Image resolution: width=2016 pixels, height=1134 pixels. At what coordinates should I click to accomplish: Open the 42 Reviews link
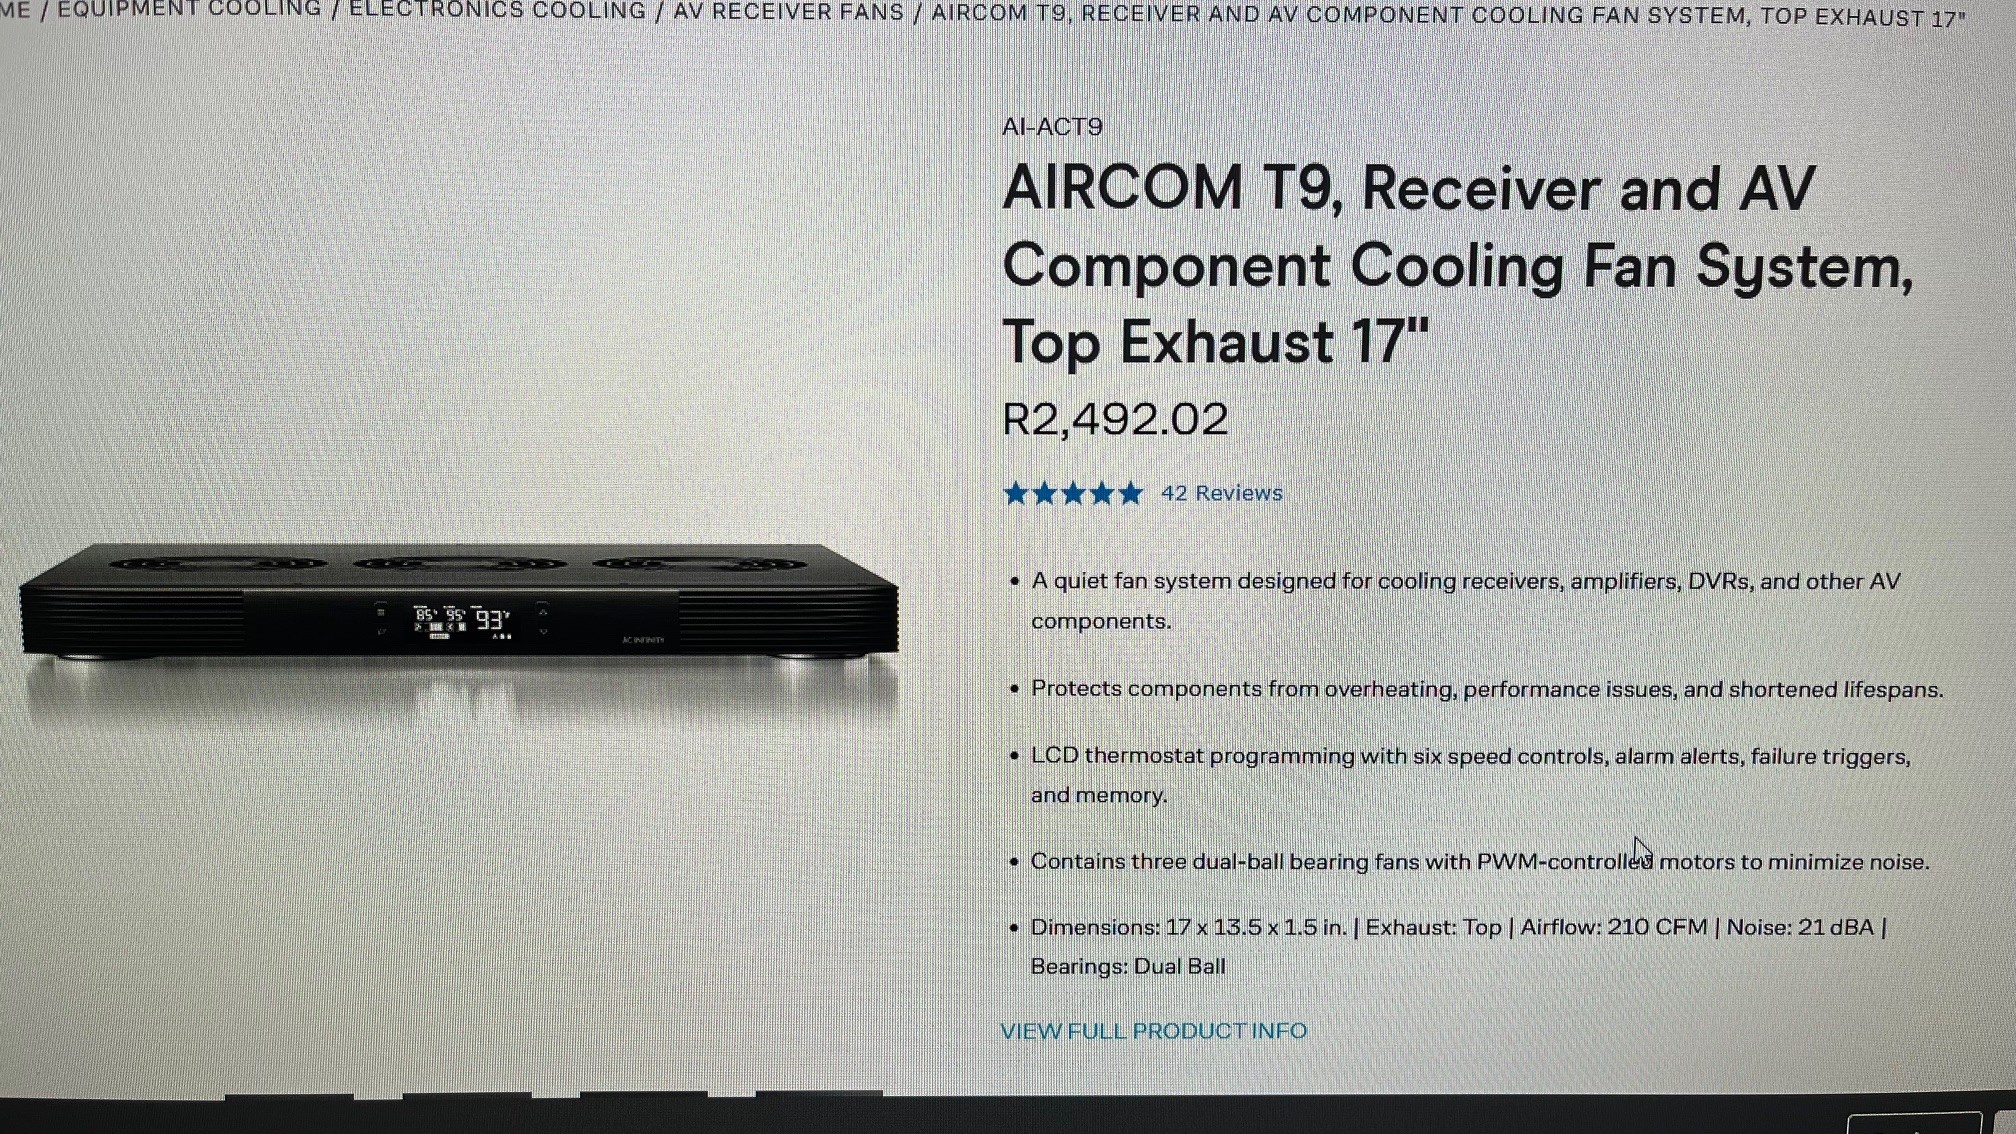(1221, 493)
